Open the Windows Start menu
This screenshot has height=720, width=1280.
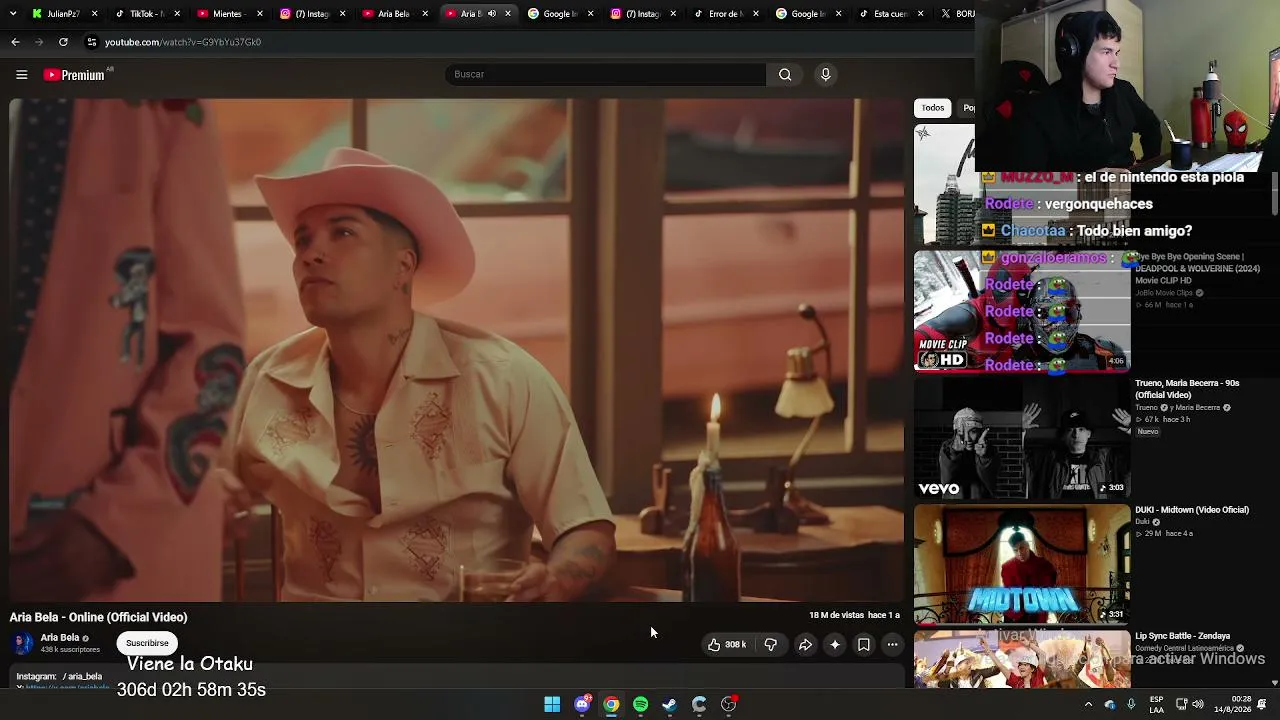552,704
